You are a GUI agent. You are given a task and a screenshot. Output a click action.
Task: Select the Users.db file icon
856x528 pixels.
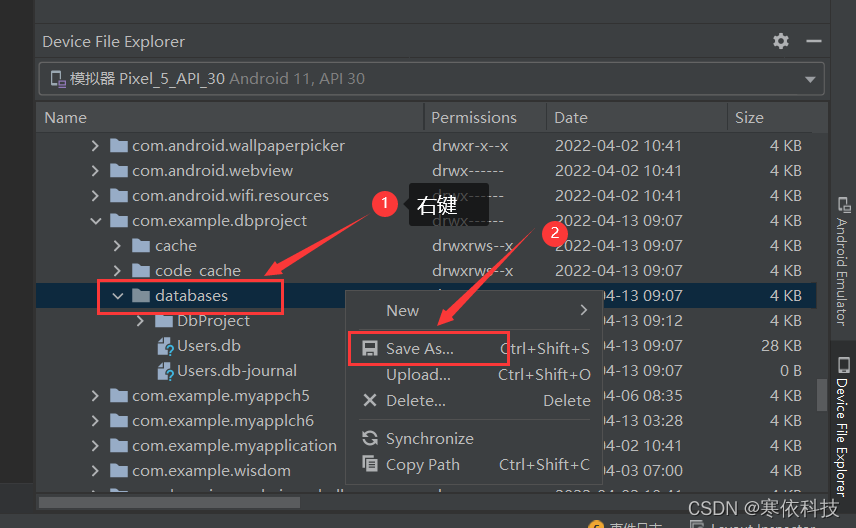[165, 346]
